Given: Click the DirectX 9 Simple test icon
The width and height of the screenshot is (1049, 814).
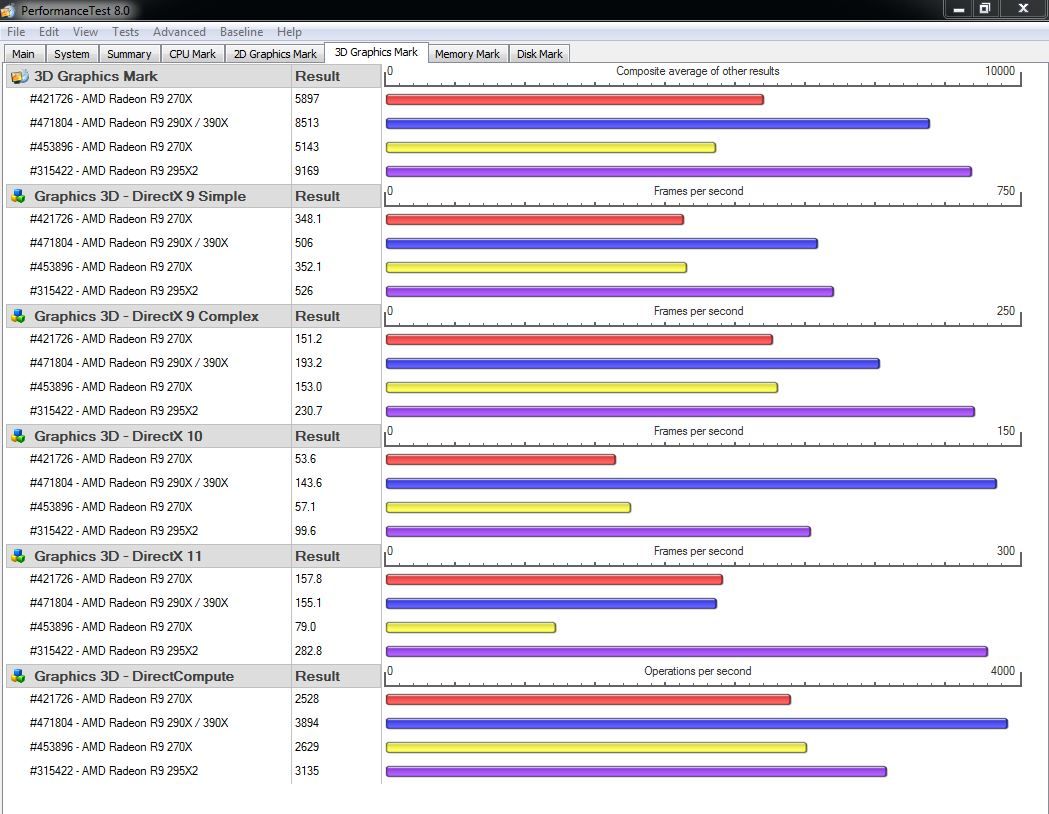Looking at the screenshot, I should (19, 196).
